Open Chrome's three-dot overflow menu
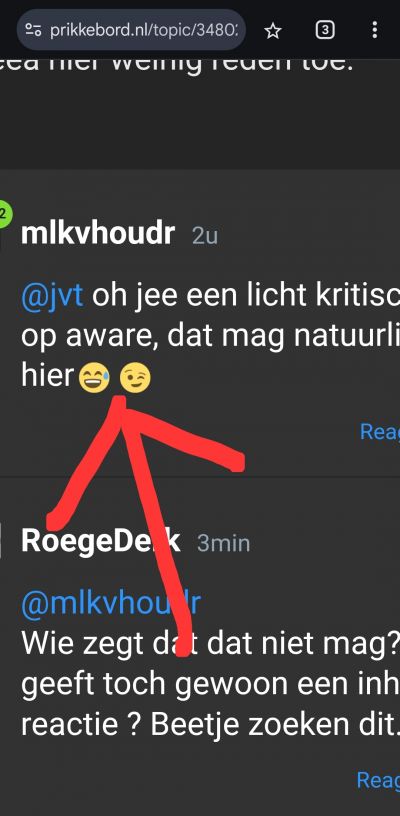The width and height of the screenshot is (400, 816). [x=375, y=30]
